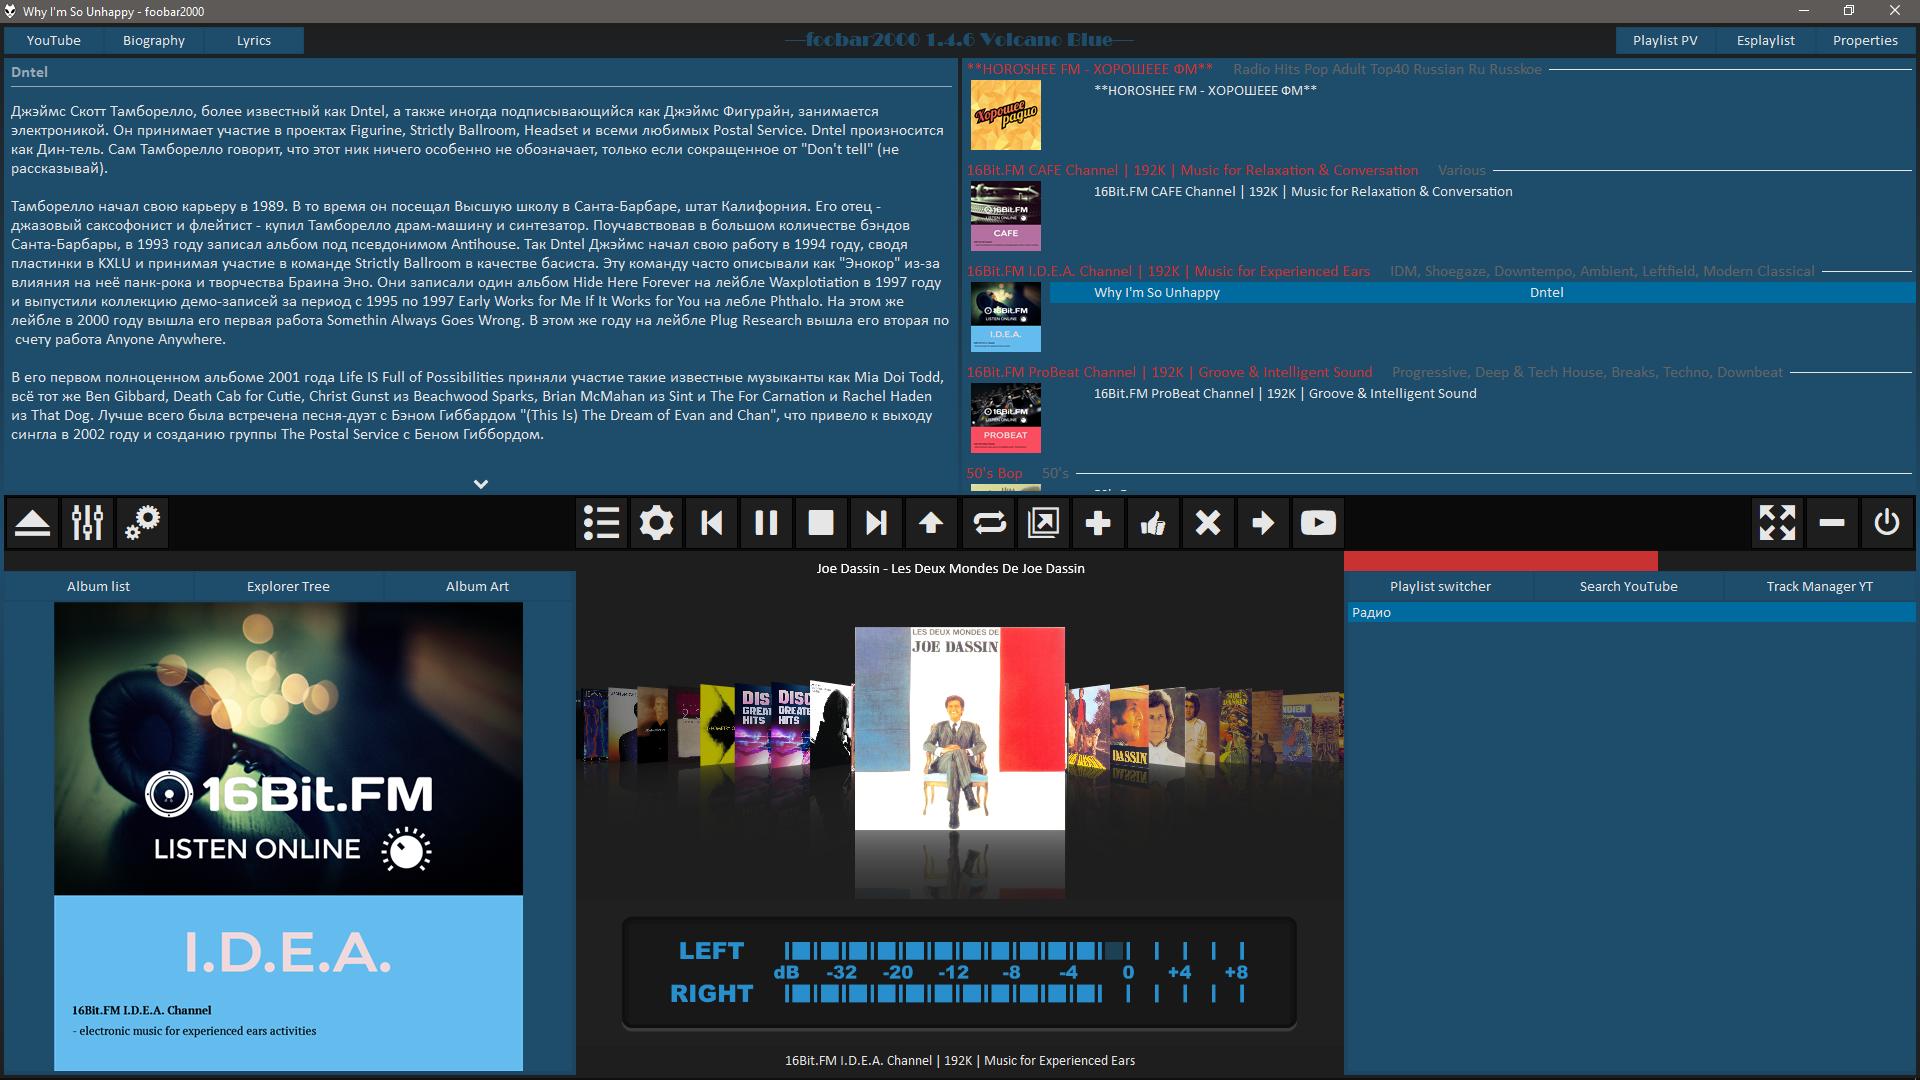Open the YouTube icon in toolbar

1318,523
